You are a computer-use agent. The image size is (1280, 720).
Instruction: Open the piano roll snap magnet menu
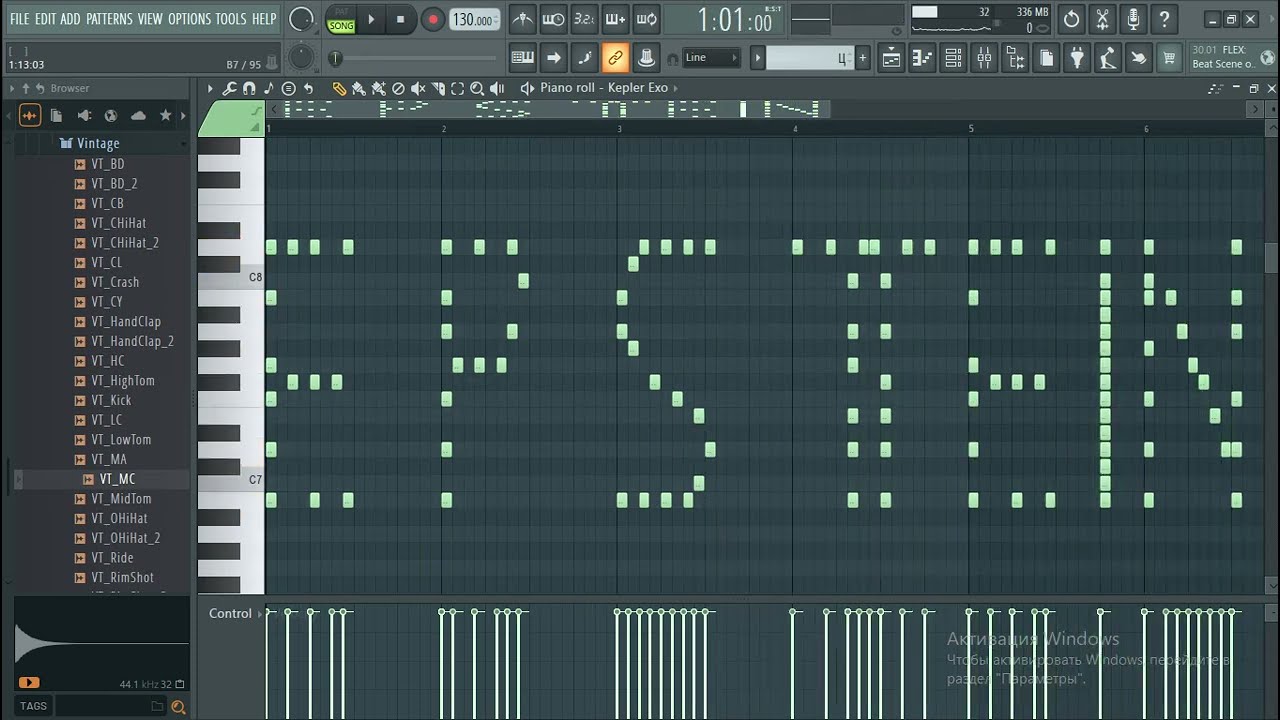(x=249, y=88)
